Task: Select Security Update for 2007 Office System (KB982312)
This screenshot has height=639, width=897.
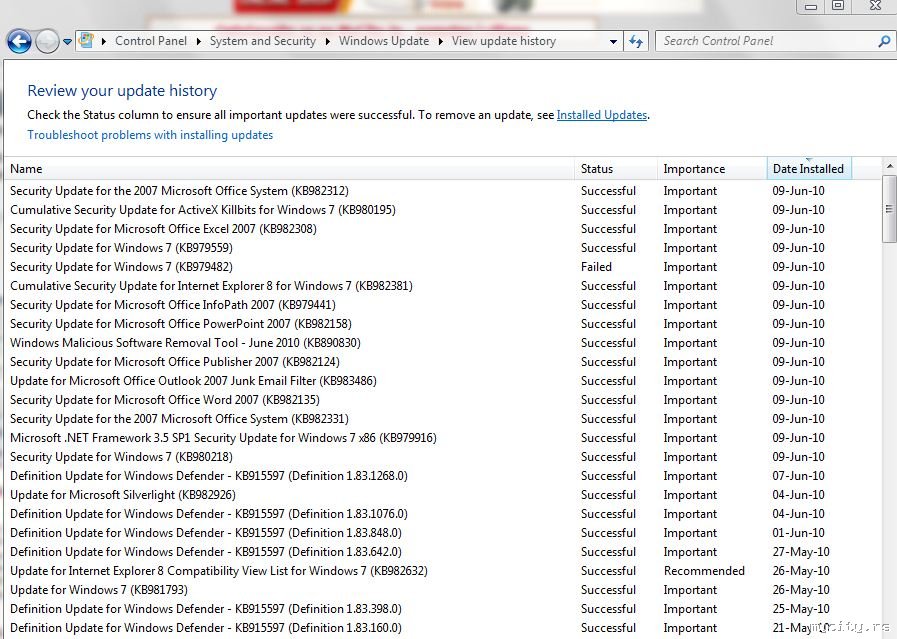Action: 443,191
